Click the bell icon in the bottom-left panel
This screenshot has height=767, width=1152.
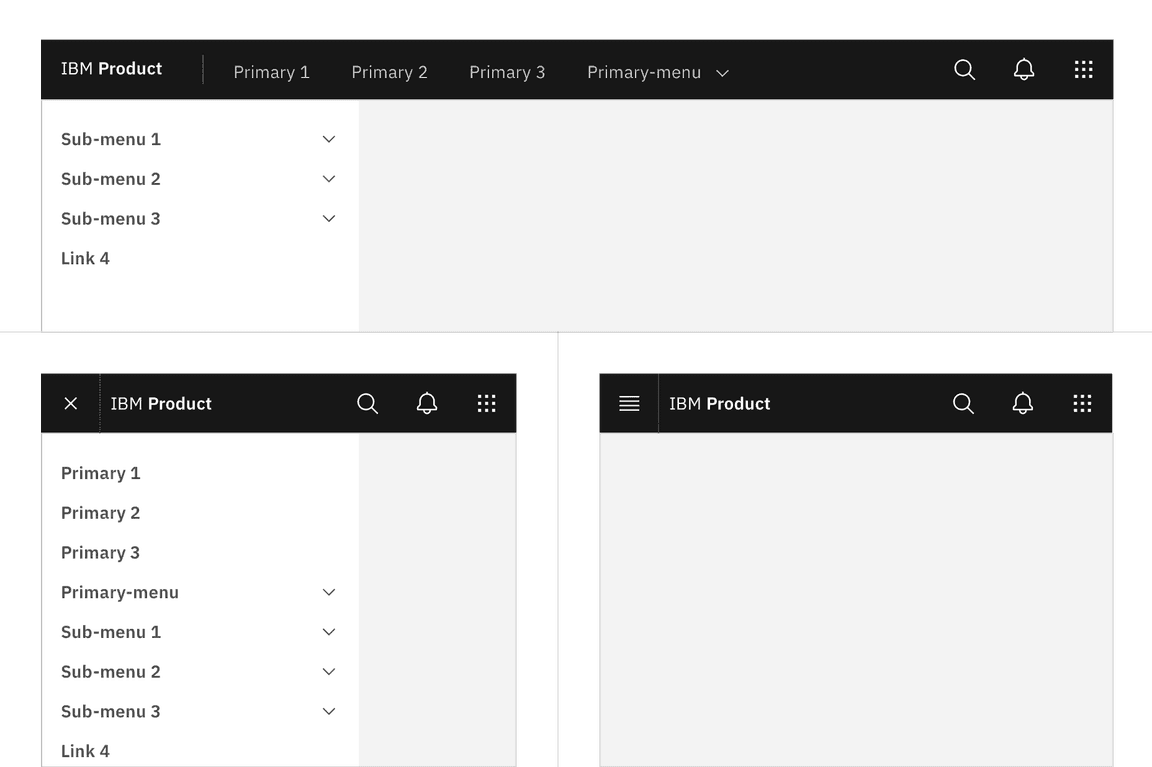click(x=427, y=403)
